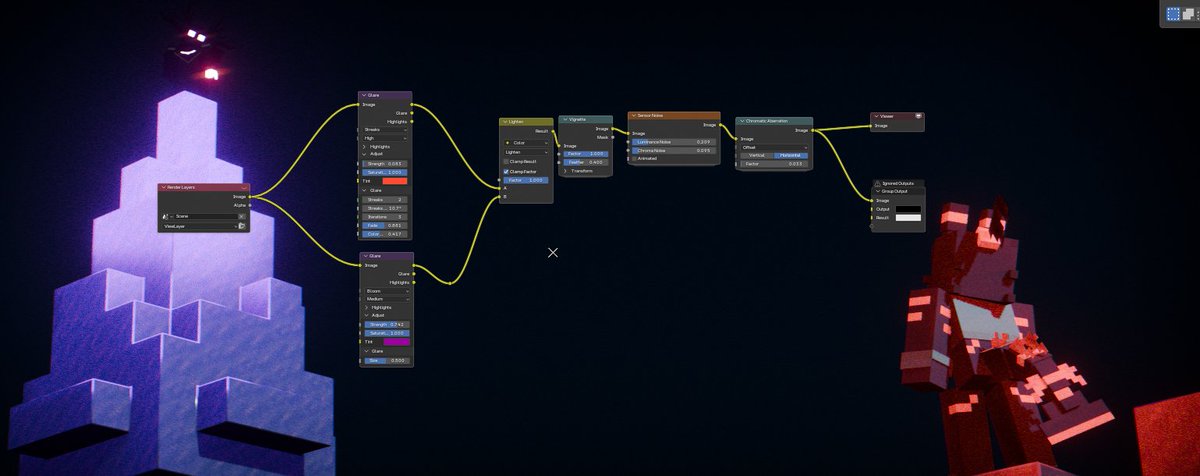
Task: Open the High quality dropdown in upper Glare
Action: click(x=385, y=138)
